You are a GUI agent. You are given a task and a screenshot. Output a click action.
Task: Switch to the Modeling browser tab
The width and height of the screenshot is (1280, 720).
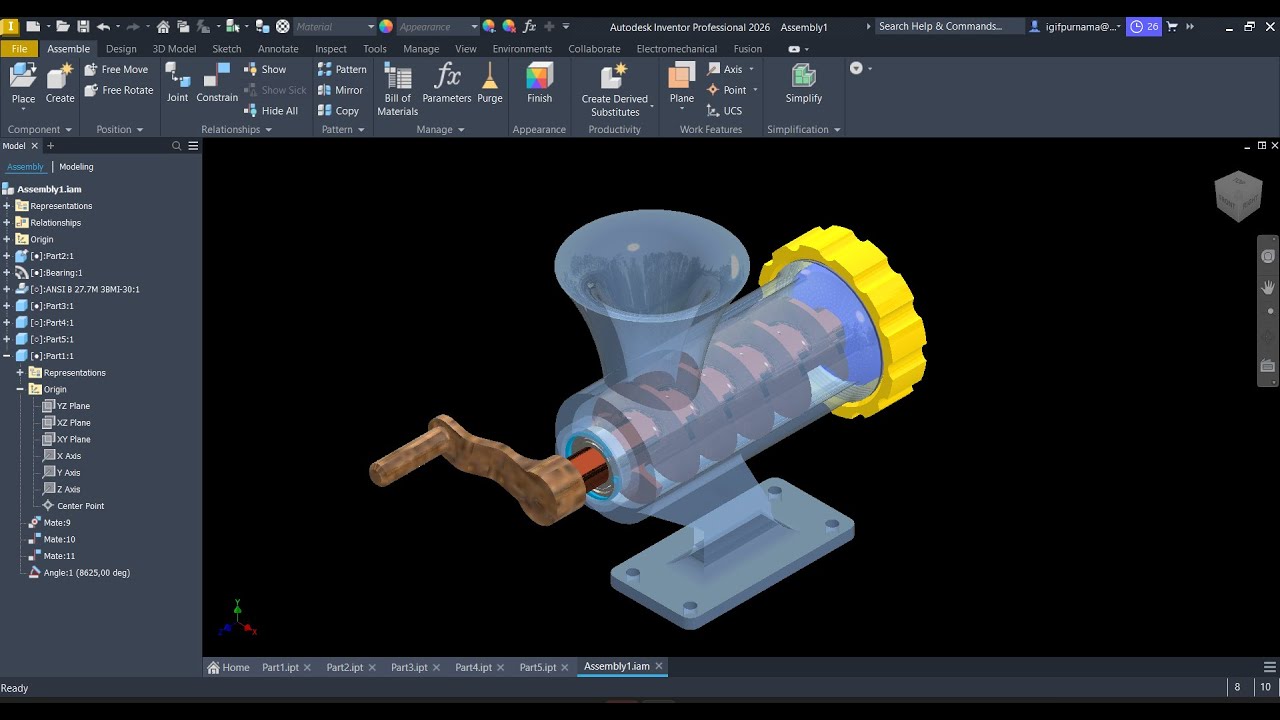pos(76,167)
